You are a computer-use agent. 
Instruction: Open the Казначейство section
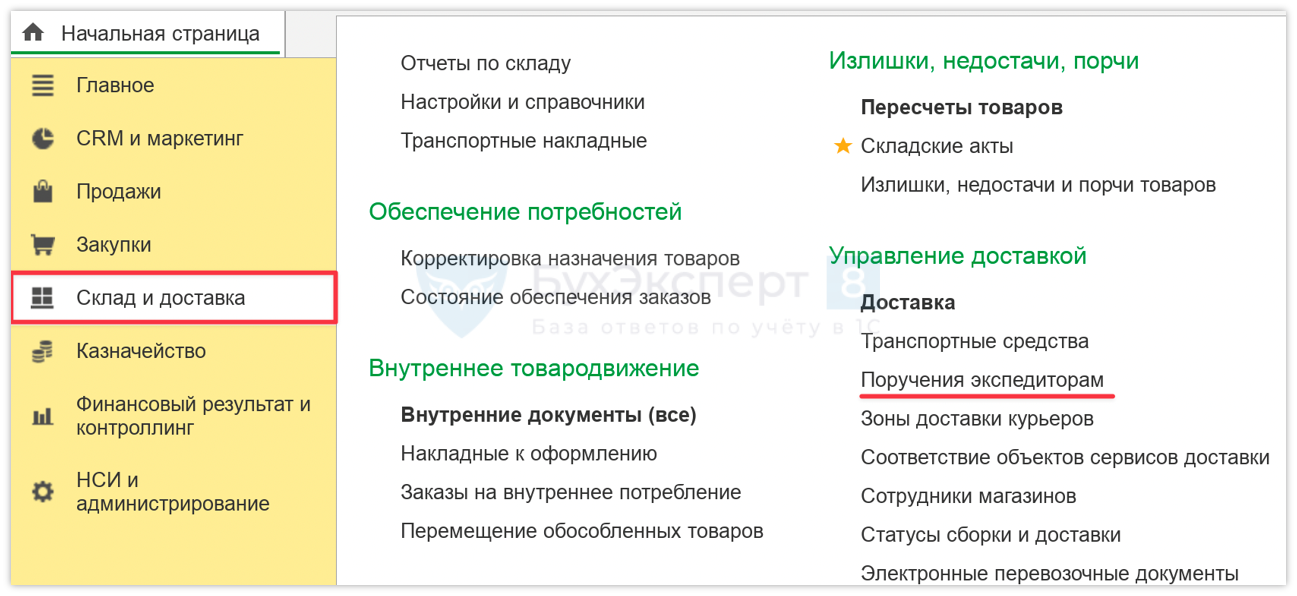141,351
